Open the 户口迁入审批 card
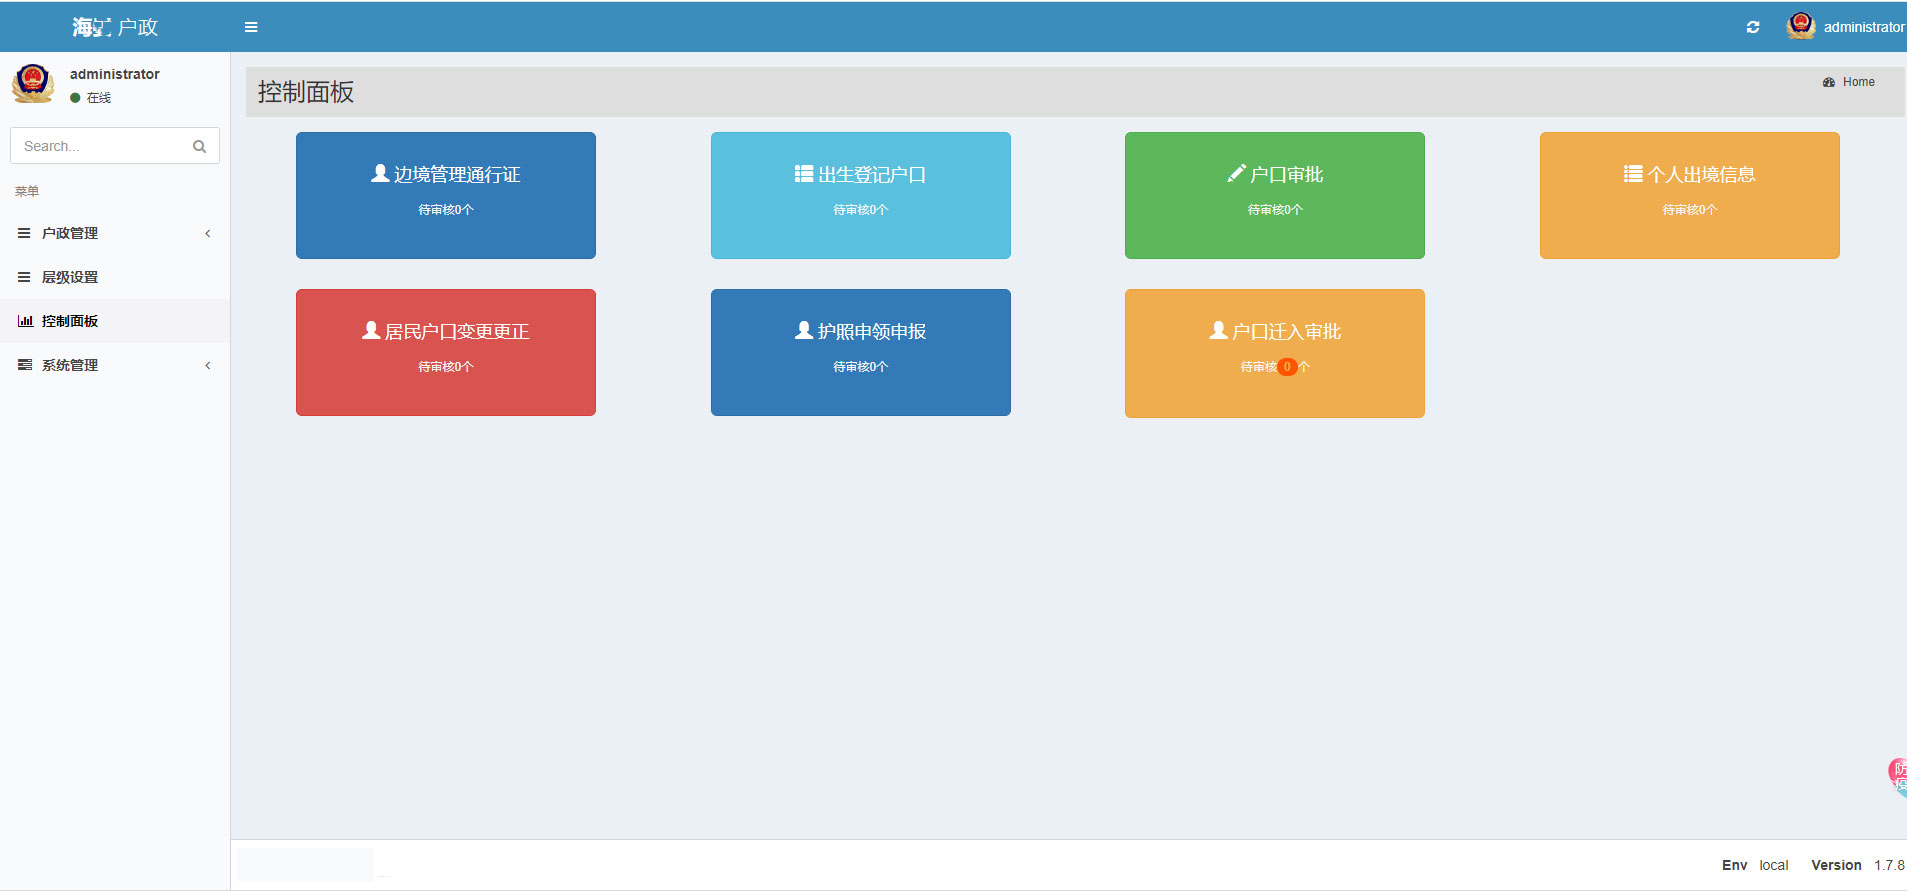The image size is (1907, 891). point(1275,353)
